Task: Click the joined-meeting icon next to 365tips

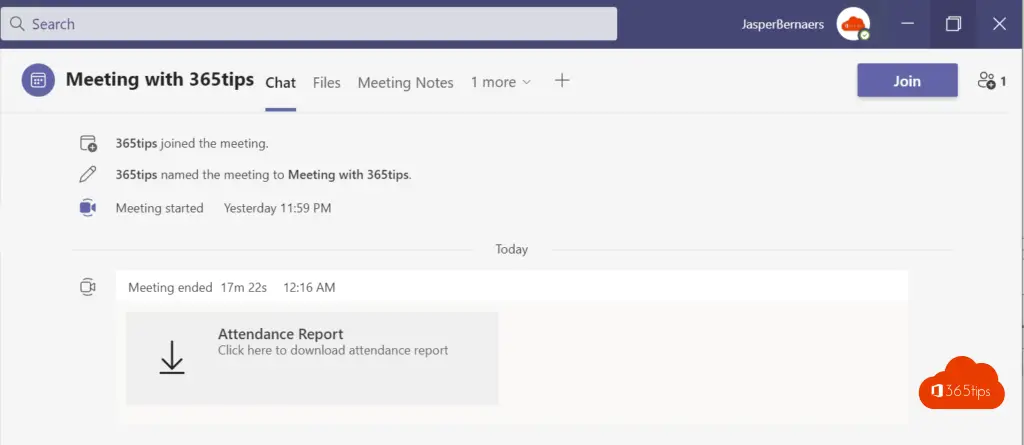Action: click(x=88, y=143)
